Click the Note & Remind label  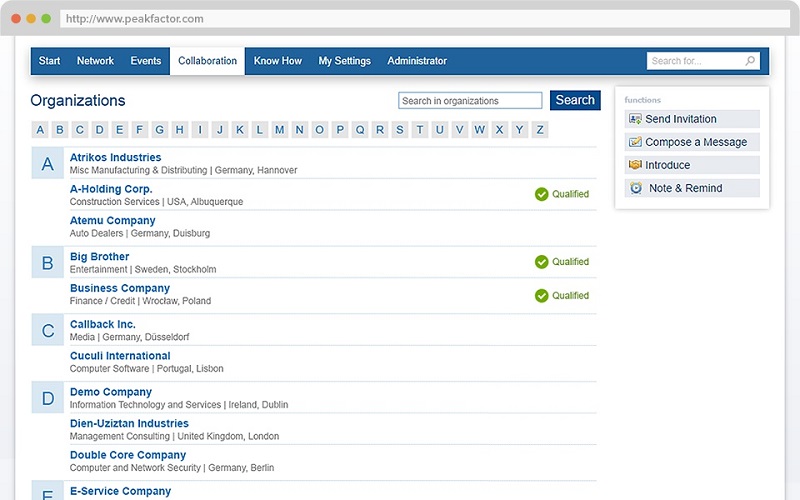[x=685, y=188]
